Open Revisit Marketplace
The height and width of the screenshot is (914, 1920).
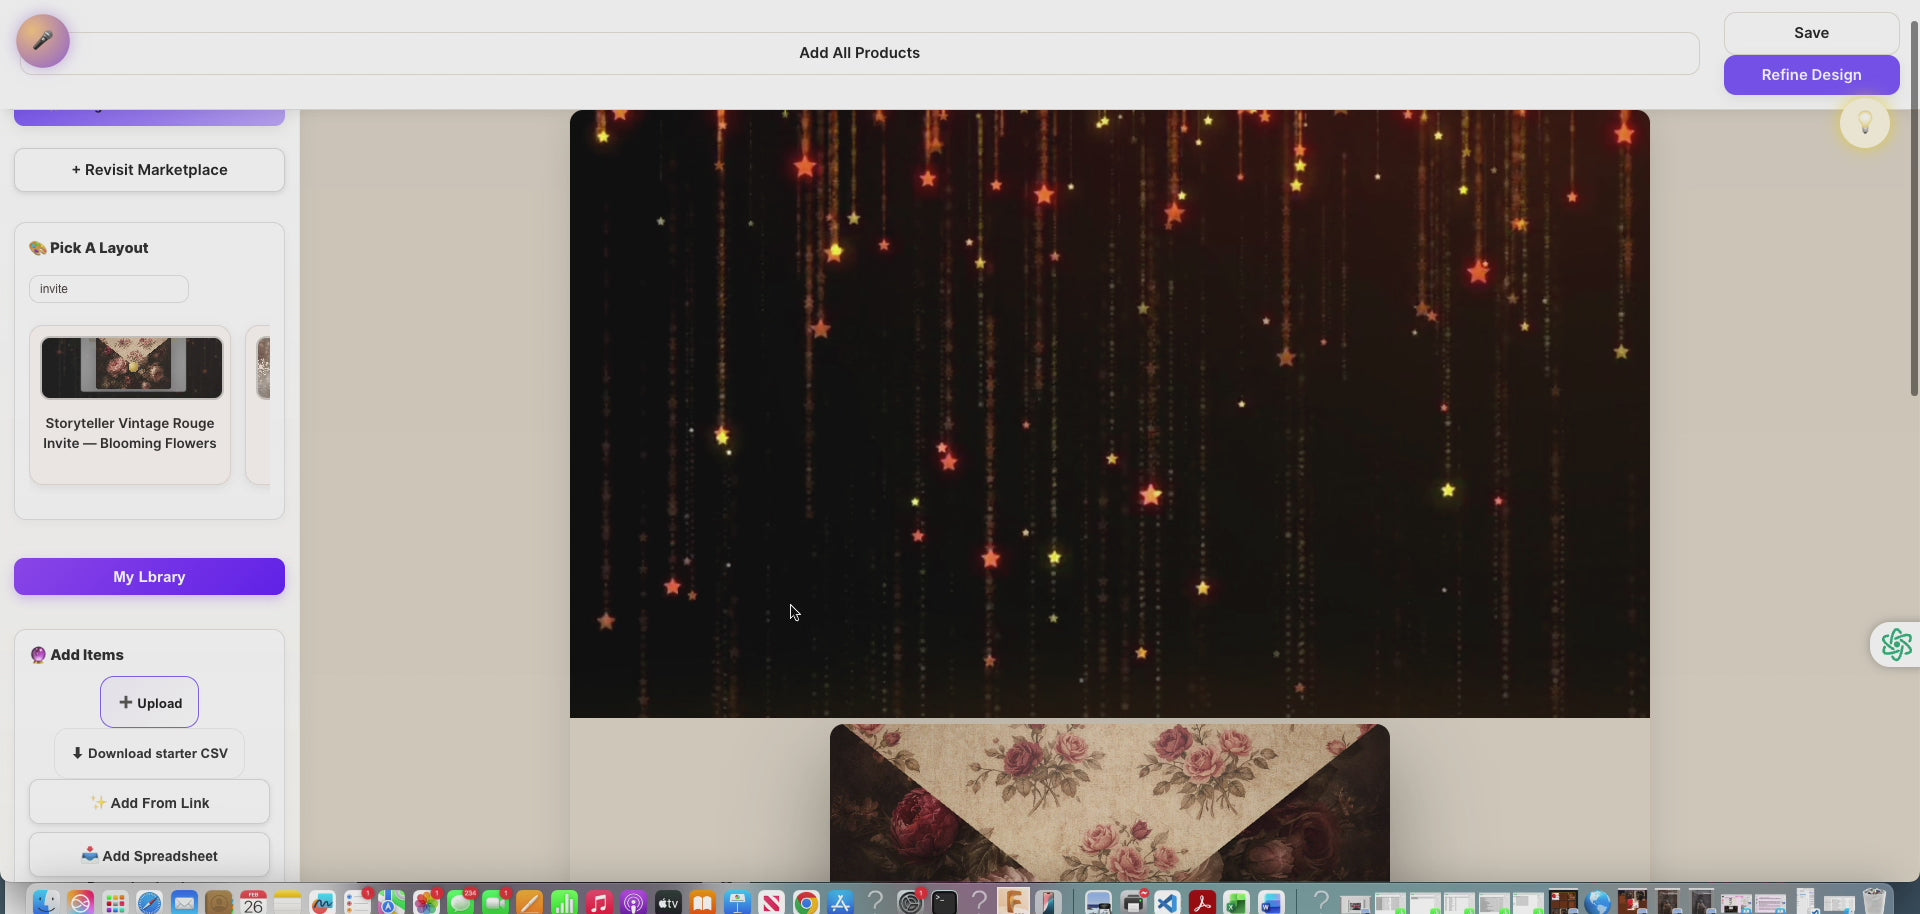point(149,170)
